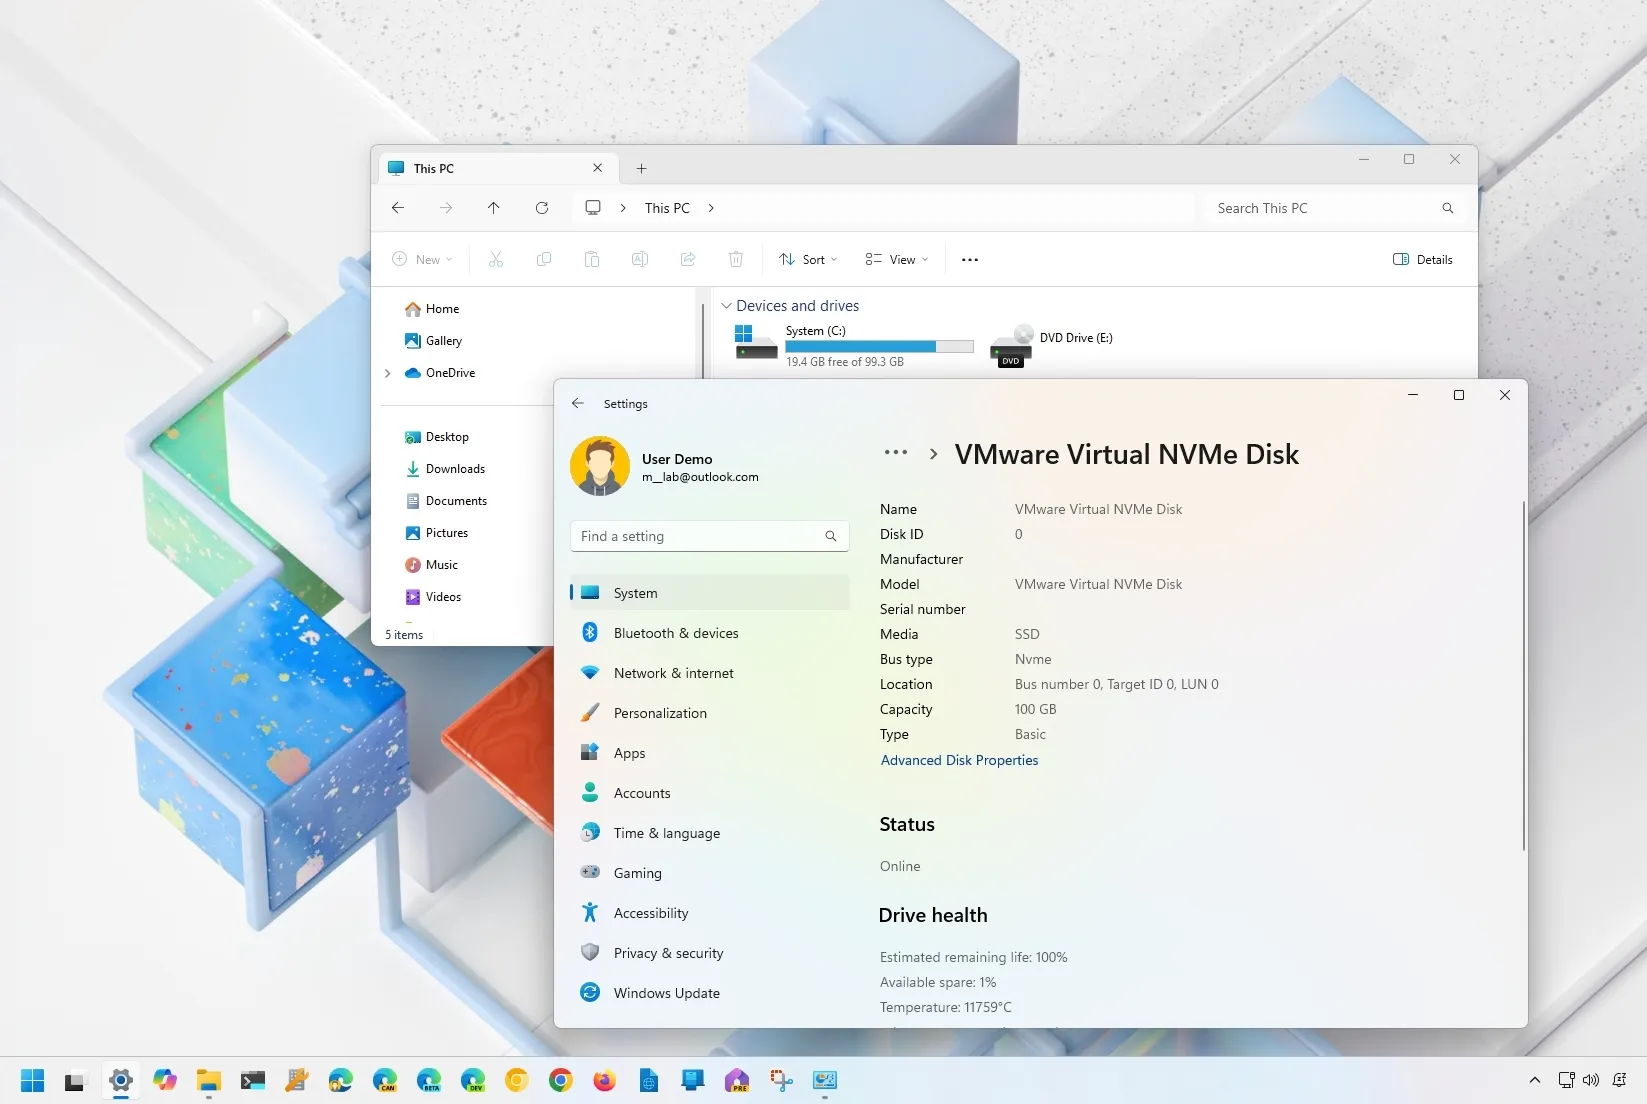This screenshot has height=1104, width=1647.
Task: Open the breadcrumb ellipsis in Settings
Action: 896,452
